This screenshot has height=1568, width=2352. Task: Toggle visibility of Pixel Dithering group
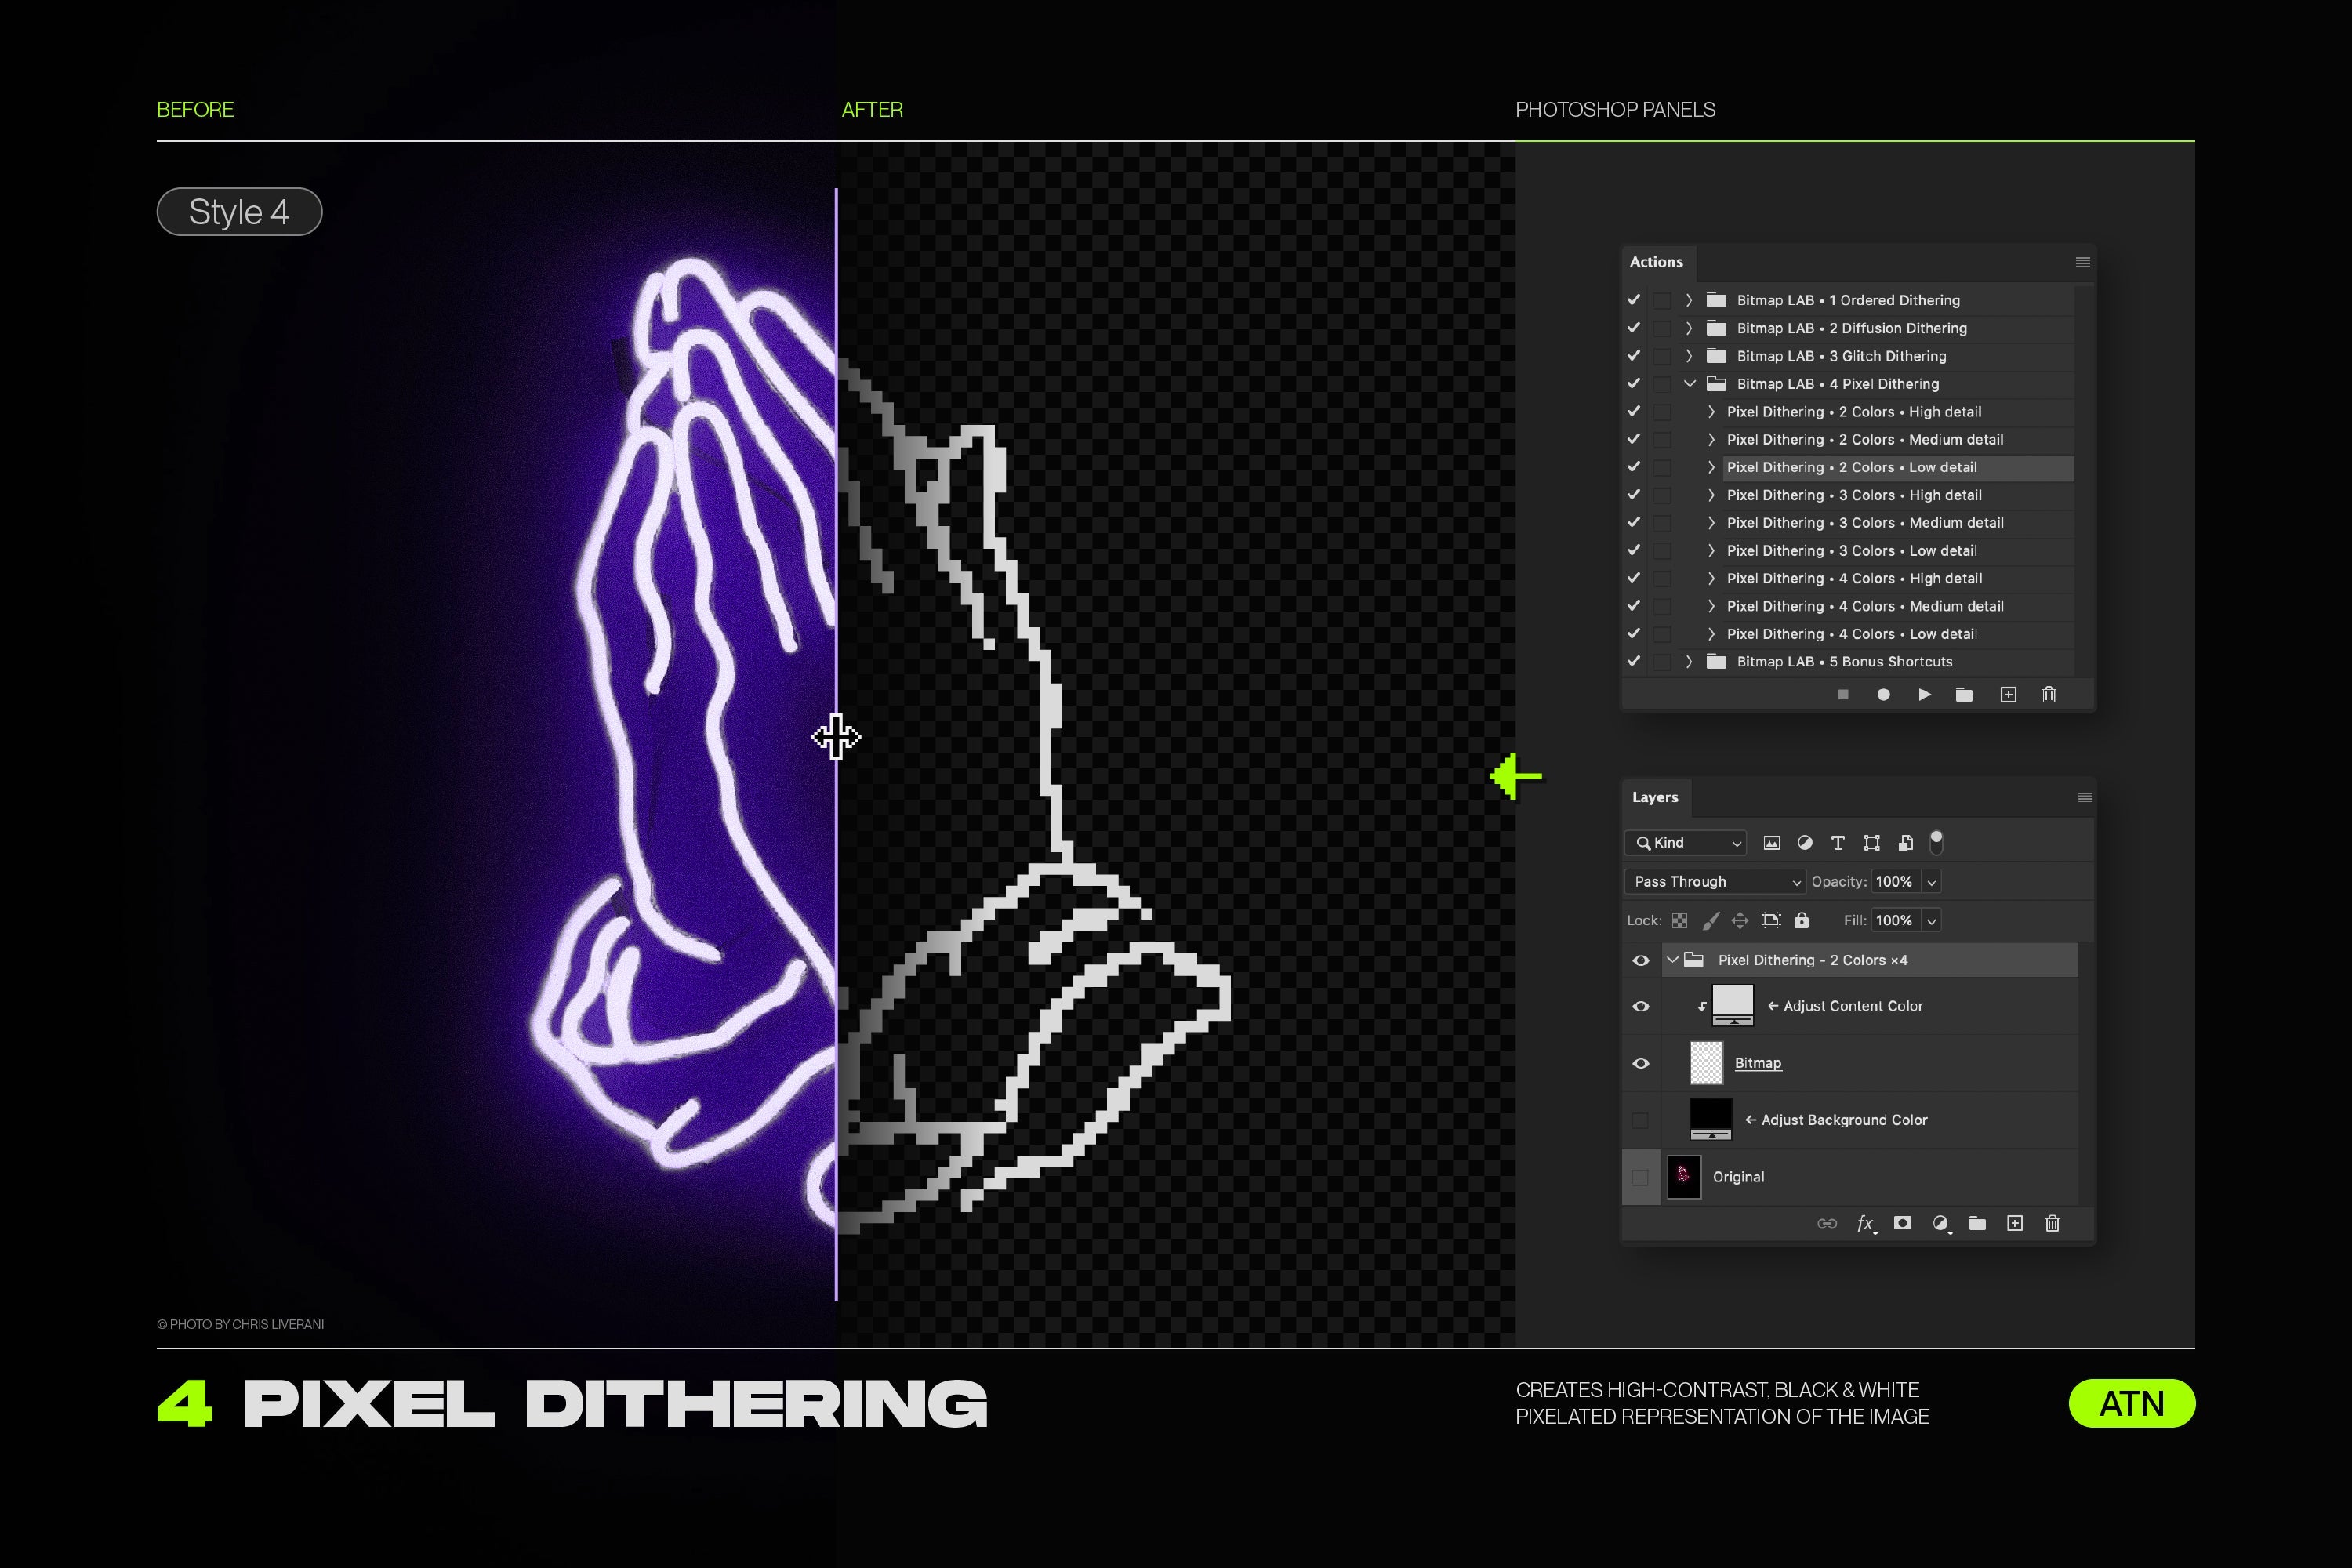[x=1638, y=959]
